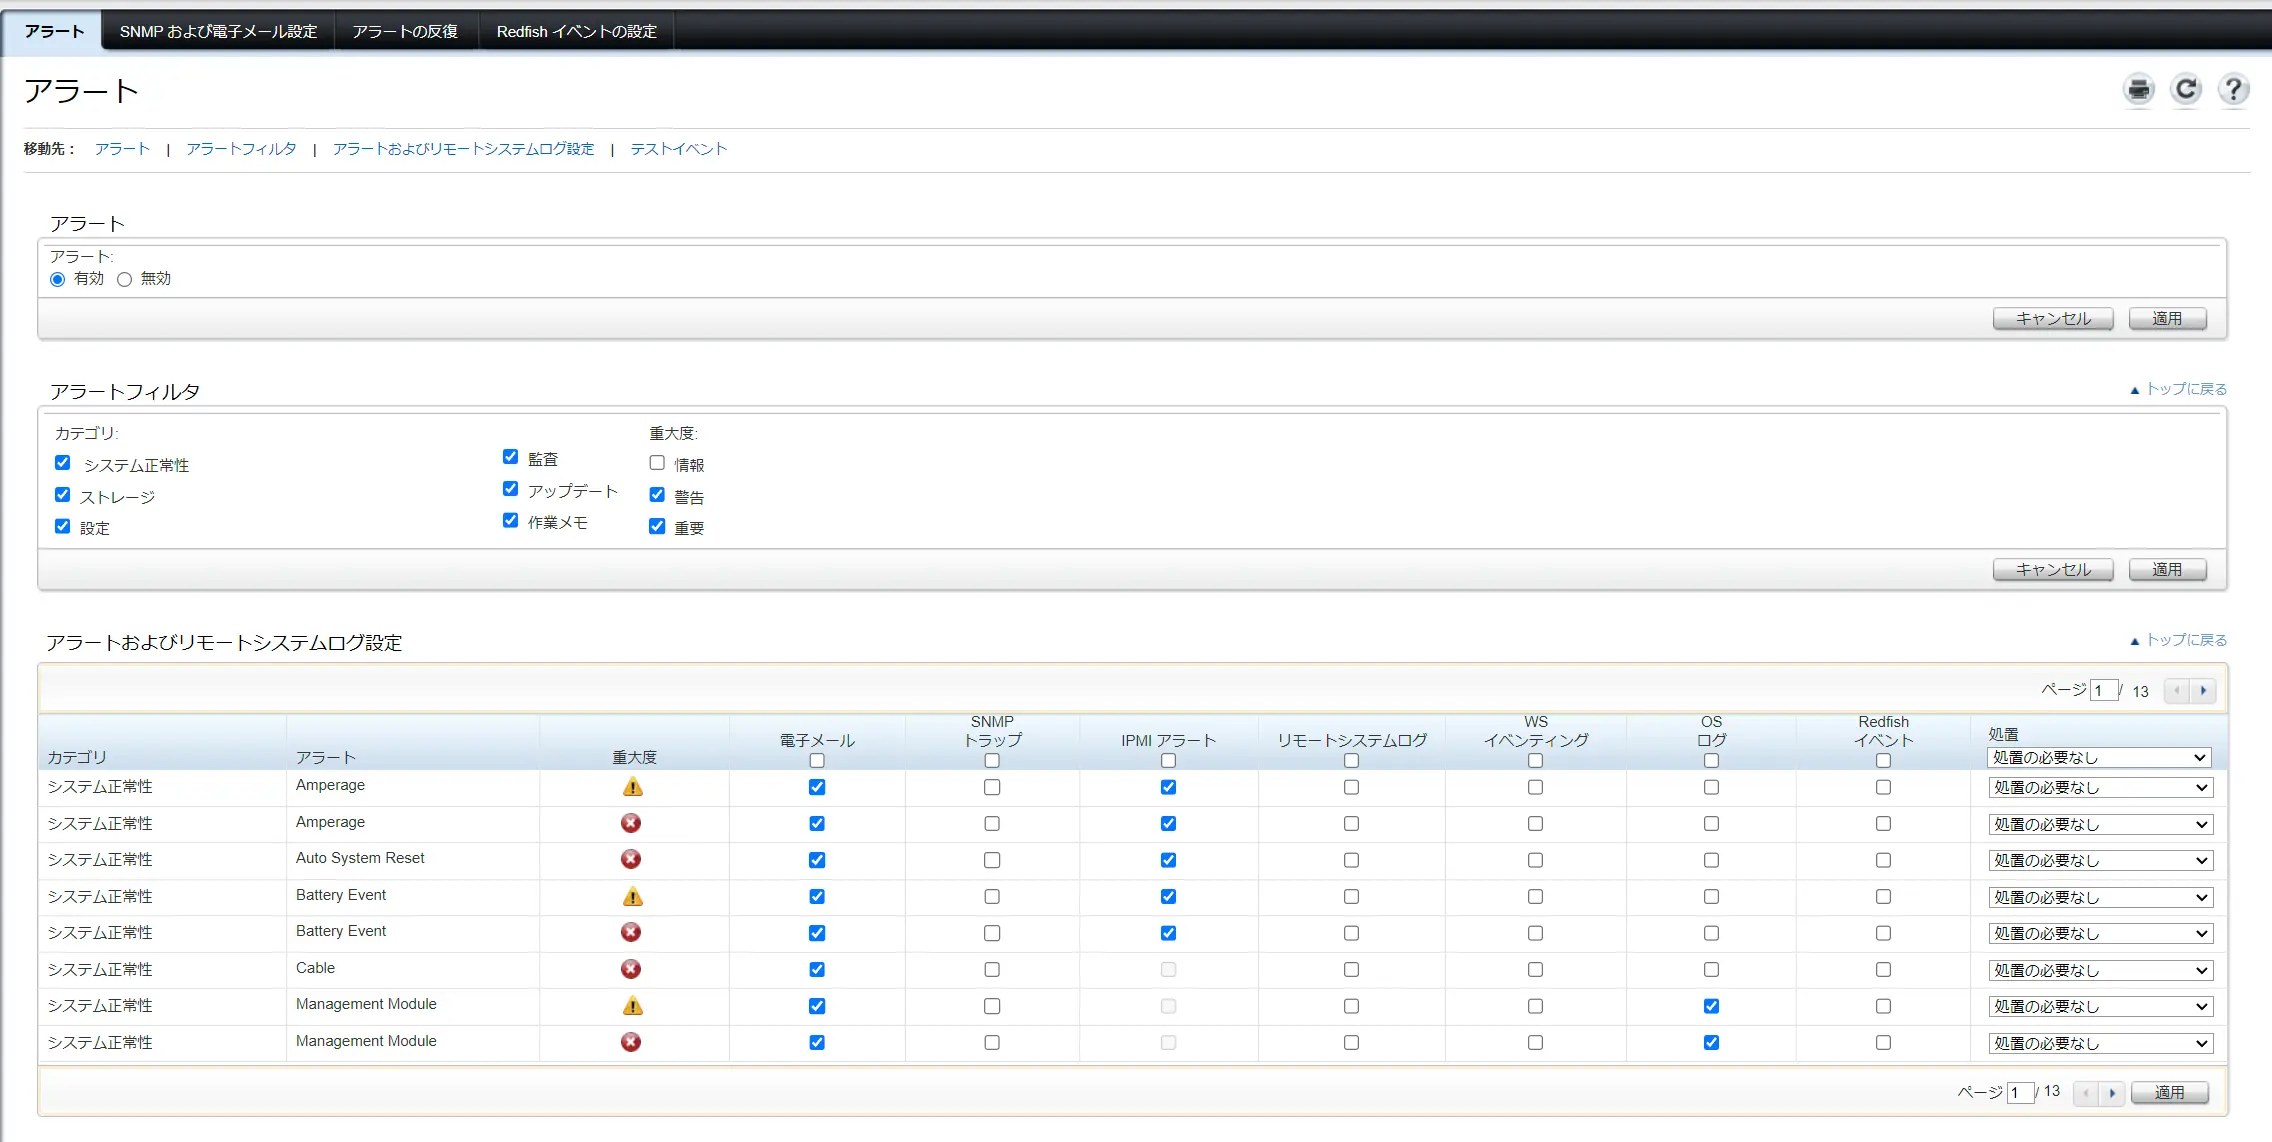Viewport: 2272px width, 1142px height.
Task: Open the help icon
Action: pyautogui.click(x=2234, y=89)
